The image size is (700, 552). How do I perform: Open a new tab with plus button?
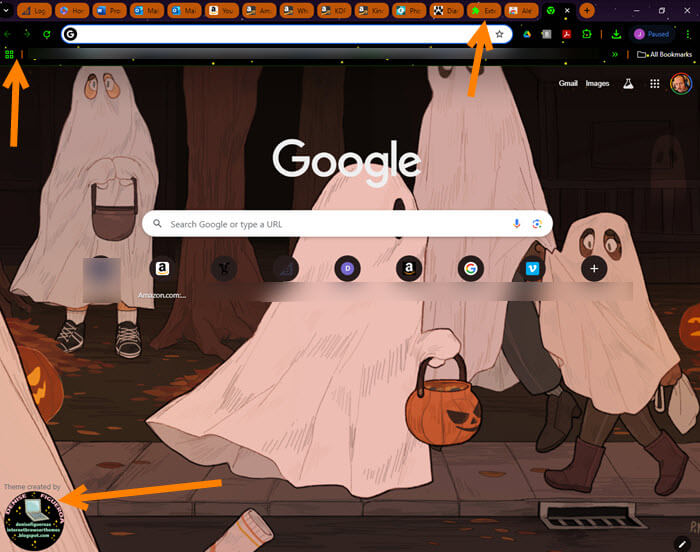click(x=587, y=10)
